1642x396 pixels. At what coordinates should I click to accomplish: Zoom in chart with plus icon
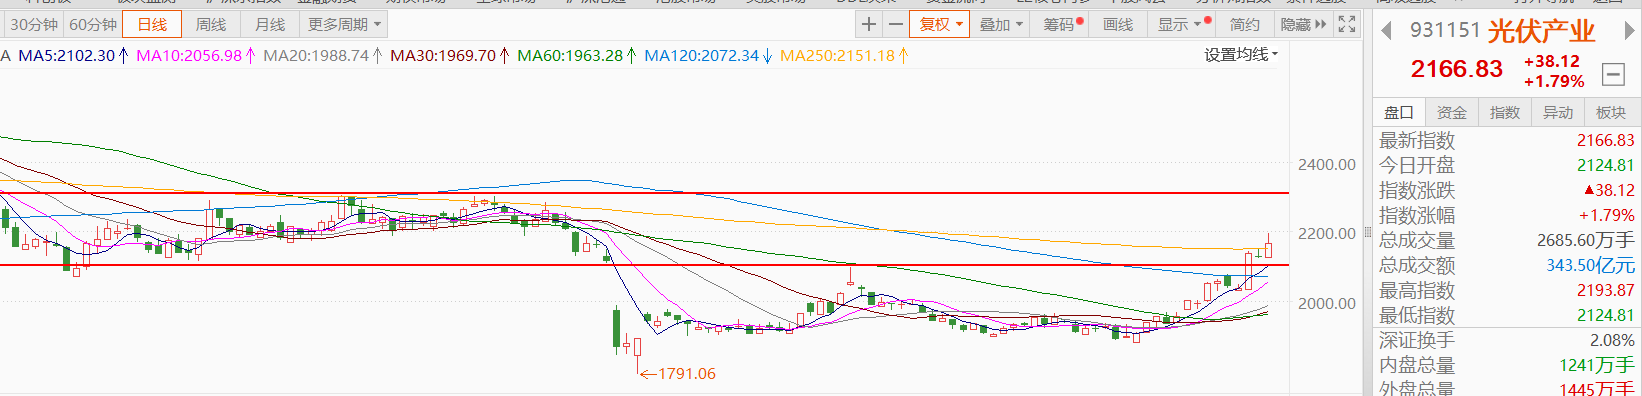(869, 24)
